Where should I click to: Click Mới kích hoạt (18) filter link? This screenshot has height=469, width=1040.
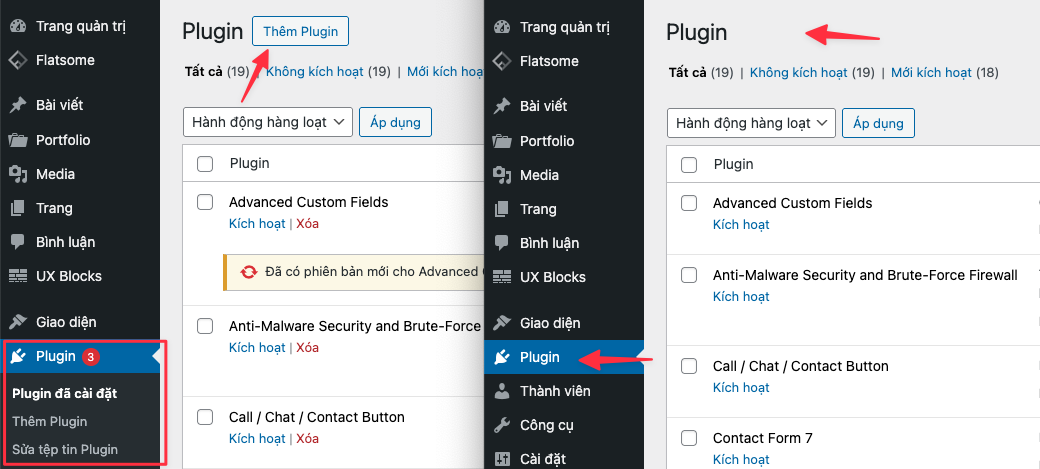coord(944,72)
